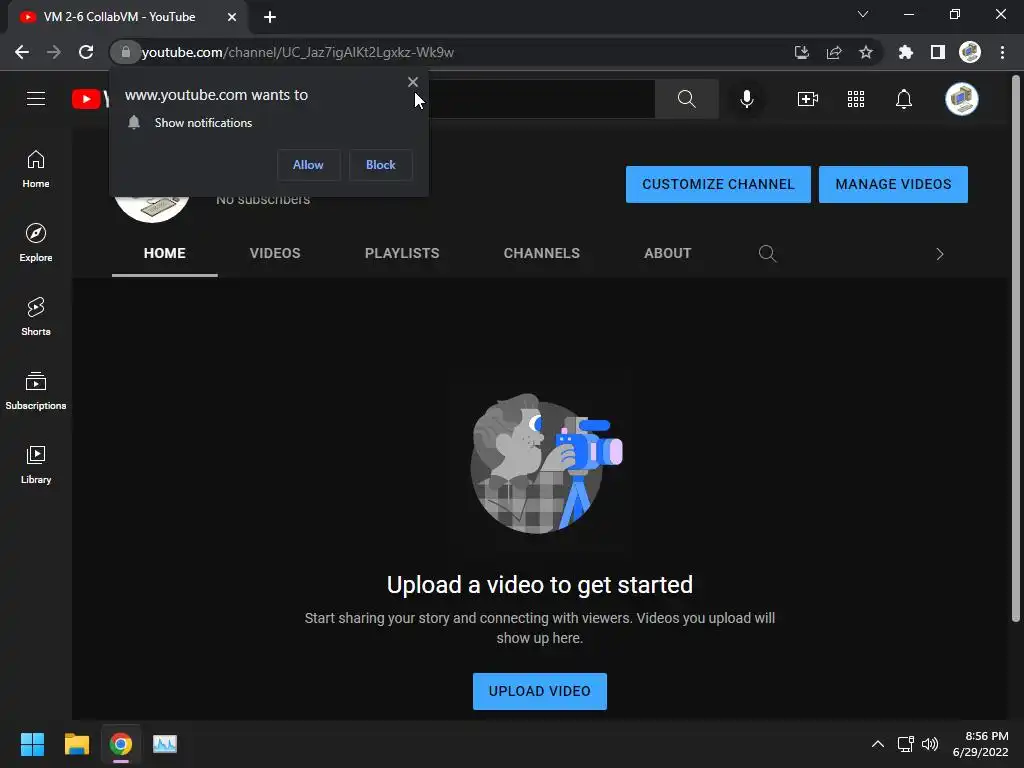View site information lock icon
This screenshot has height=768, width=1024.
coord(125,52)
